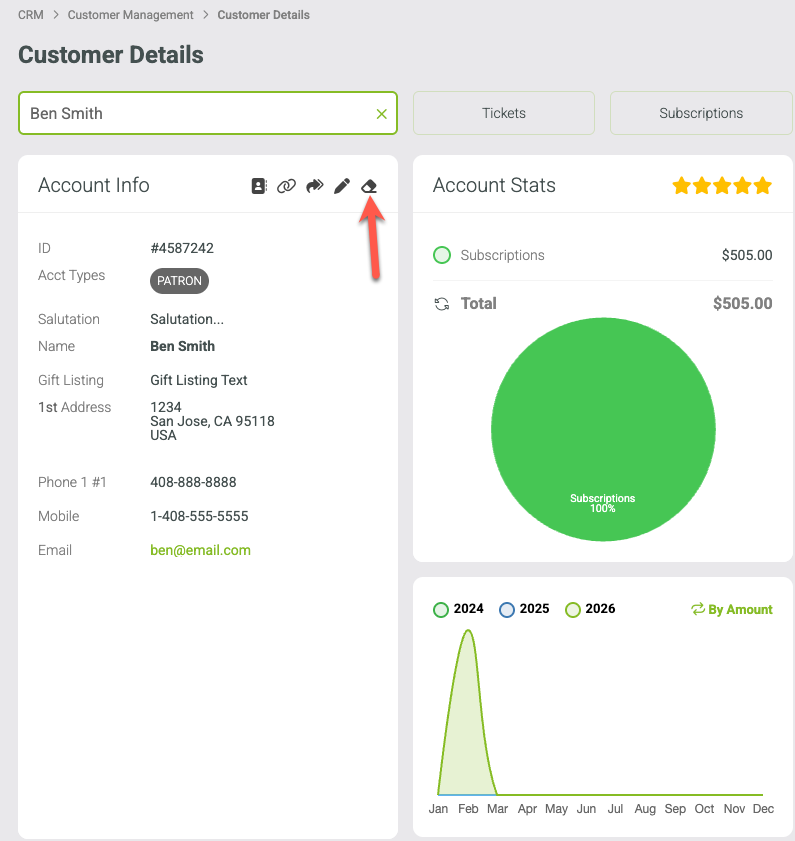Click the green Subscriptions pie chart slice
The image size is (795, 841).
click(x=603, y=429)
